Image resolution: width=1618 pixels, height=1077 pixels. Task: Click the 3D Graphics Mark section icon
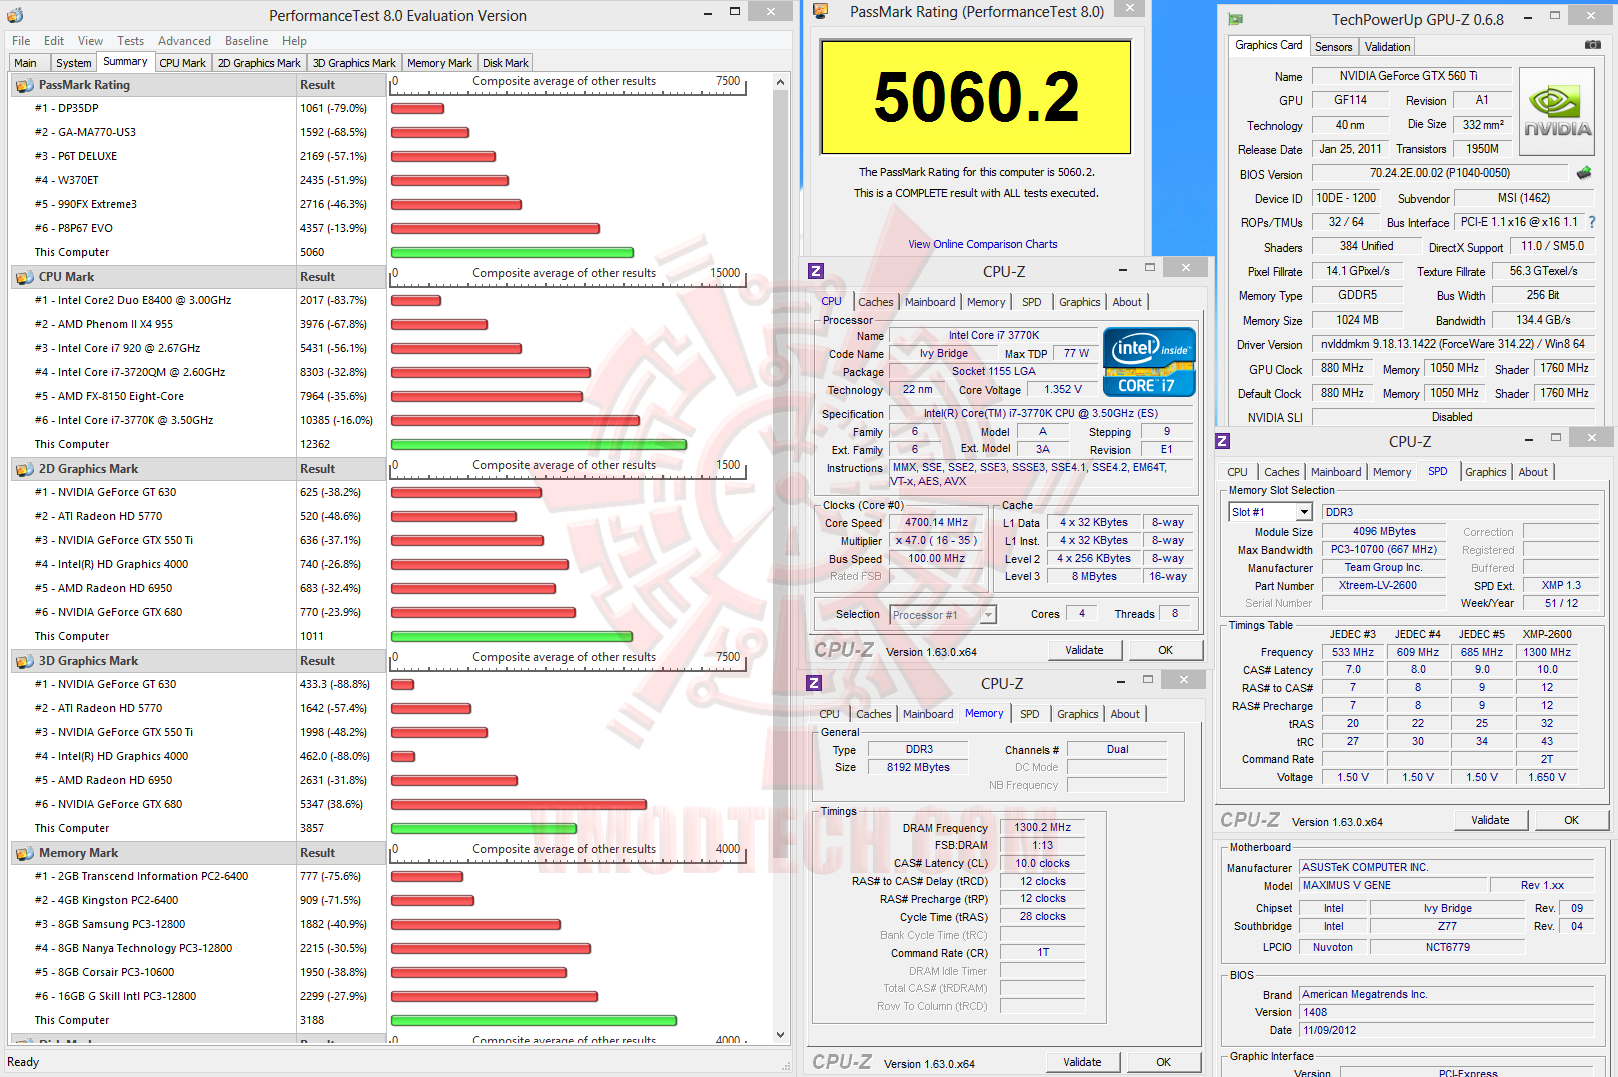click(24, 661)
